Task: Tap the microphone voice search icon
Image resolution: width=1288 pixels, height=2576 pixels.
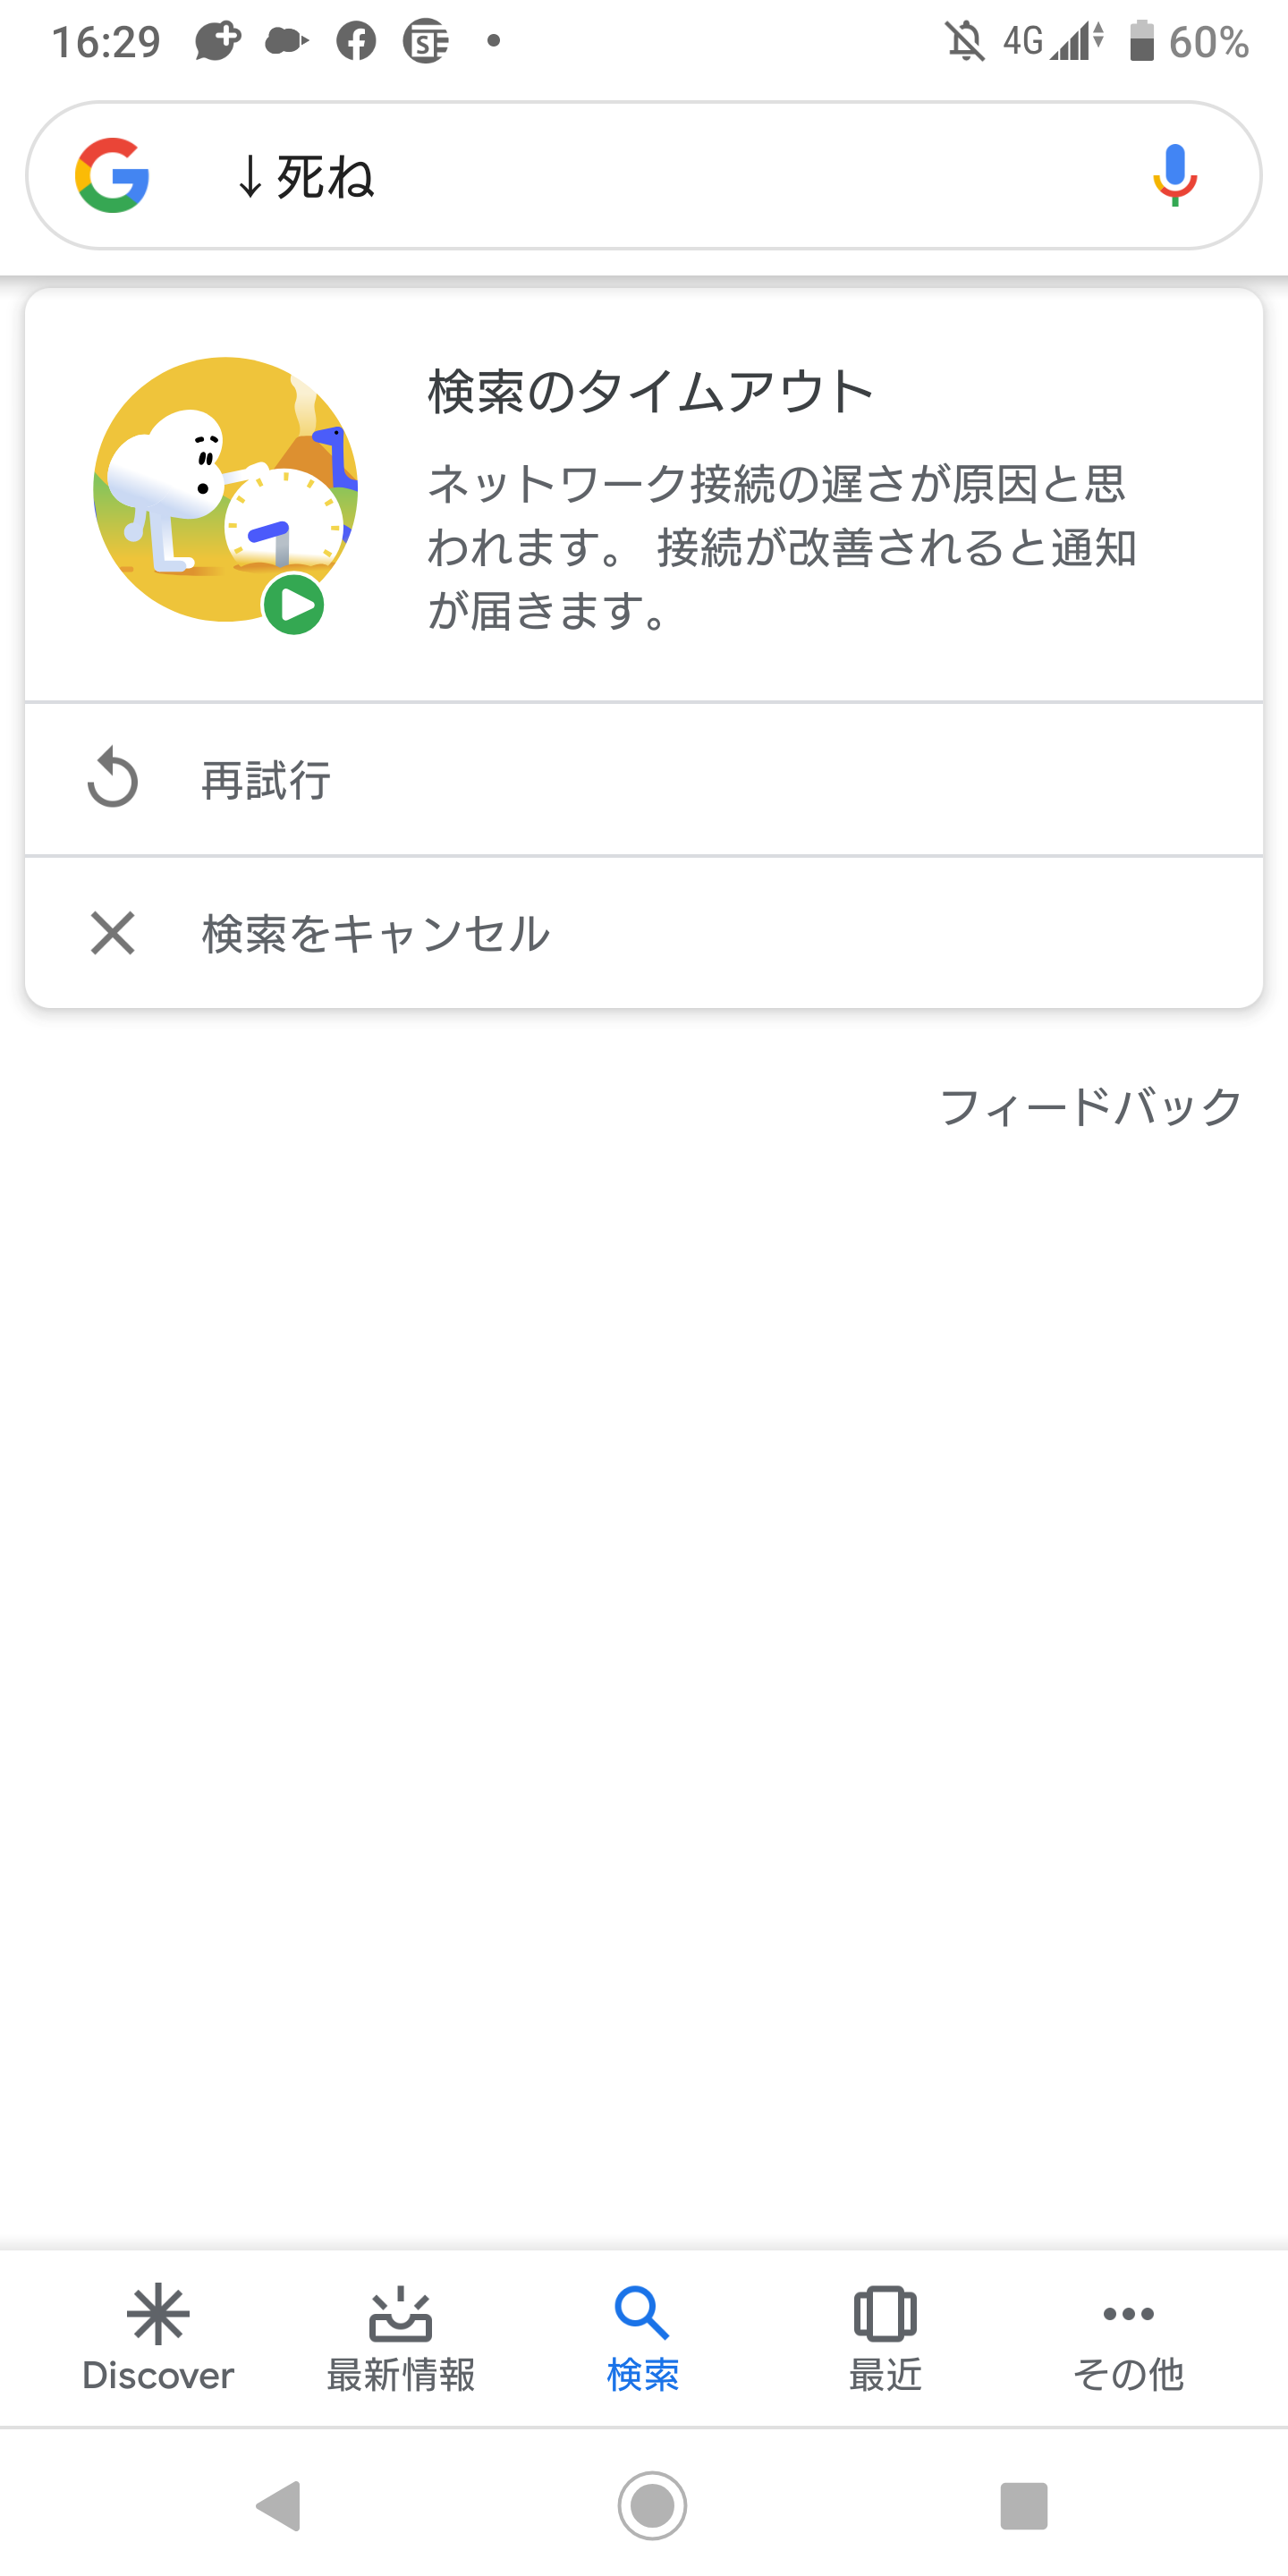Action: click(1174, 176)
